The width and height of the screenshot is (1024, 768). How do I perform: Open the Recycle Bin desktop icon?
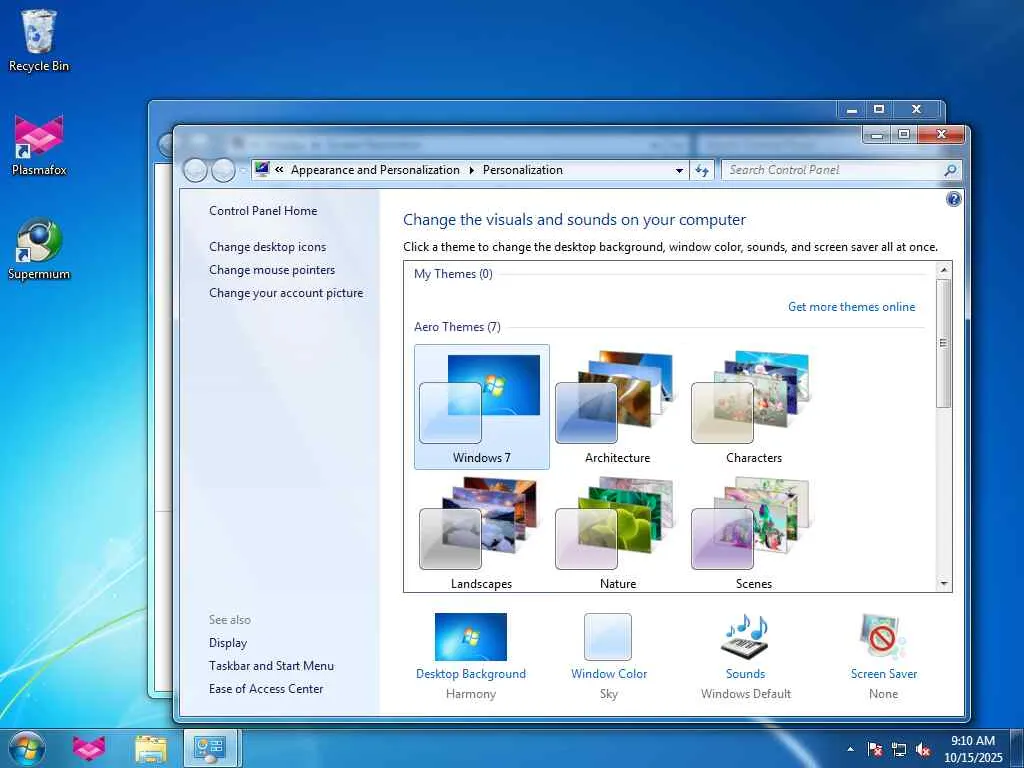pyautogui.click(x=39, y=40)
